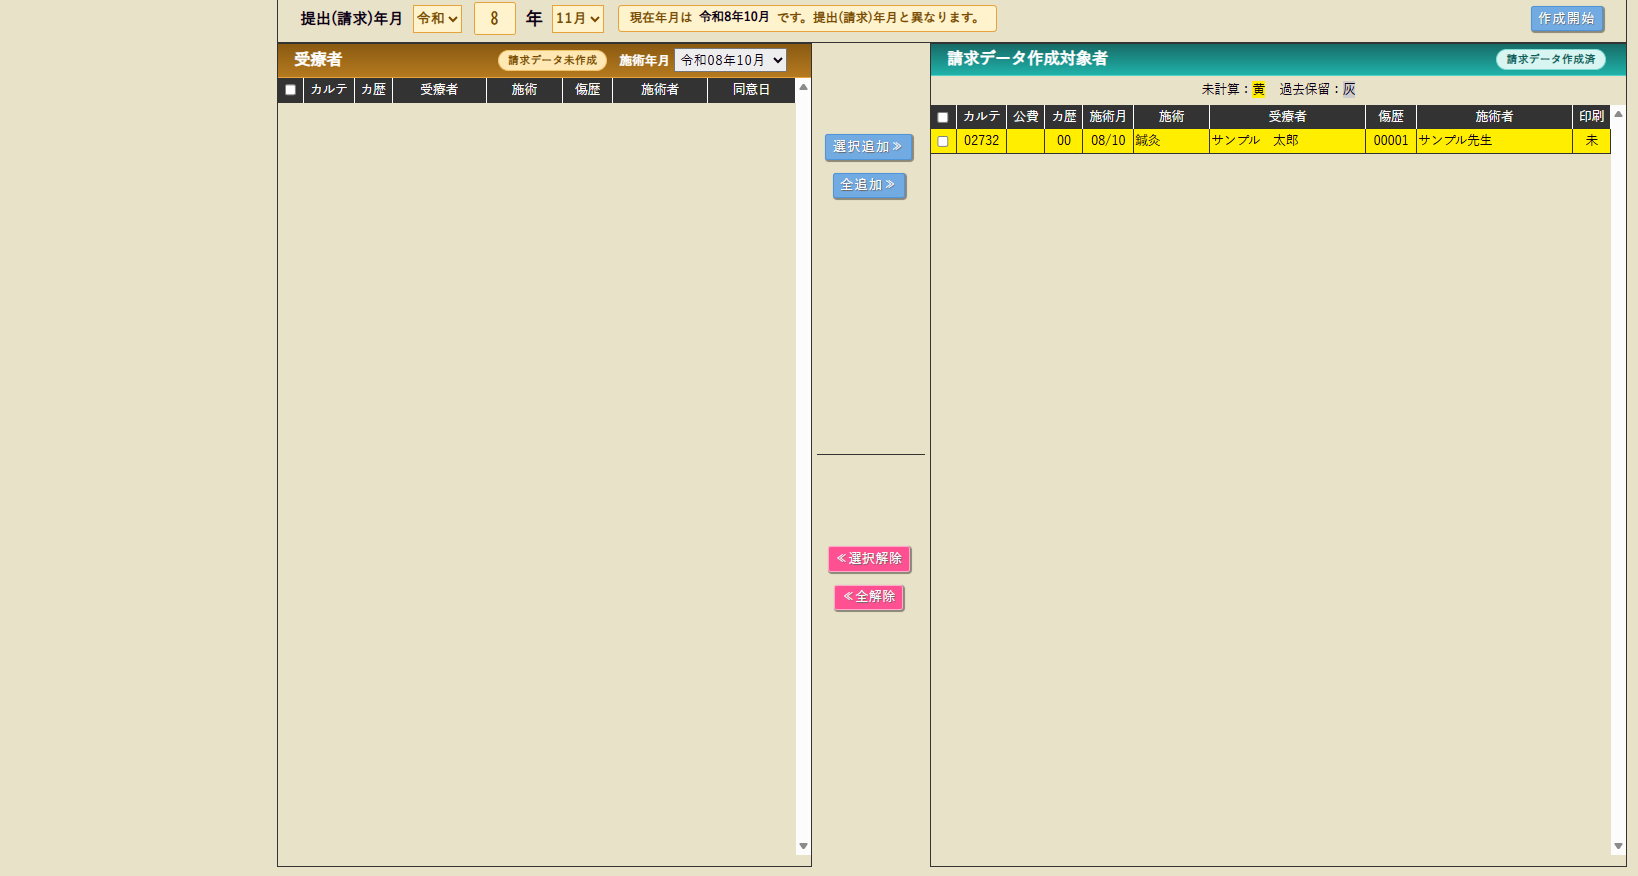Click the サンプル先生 practitioner cell
This screenshot has width=1638, height=876.
click(1494, 141)
